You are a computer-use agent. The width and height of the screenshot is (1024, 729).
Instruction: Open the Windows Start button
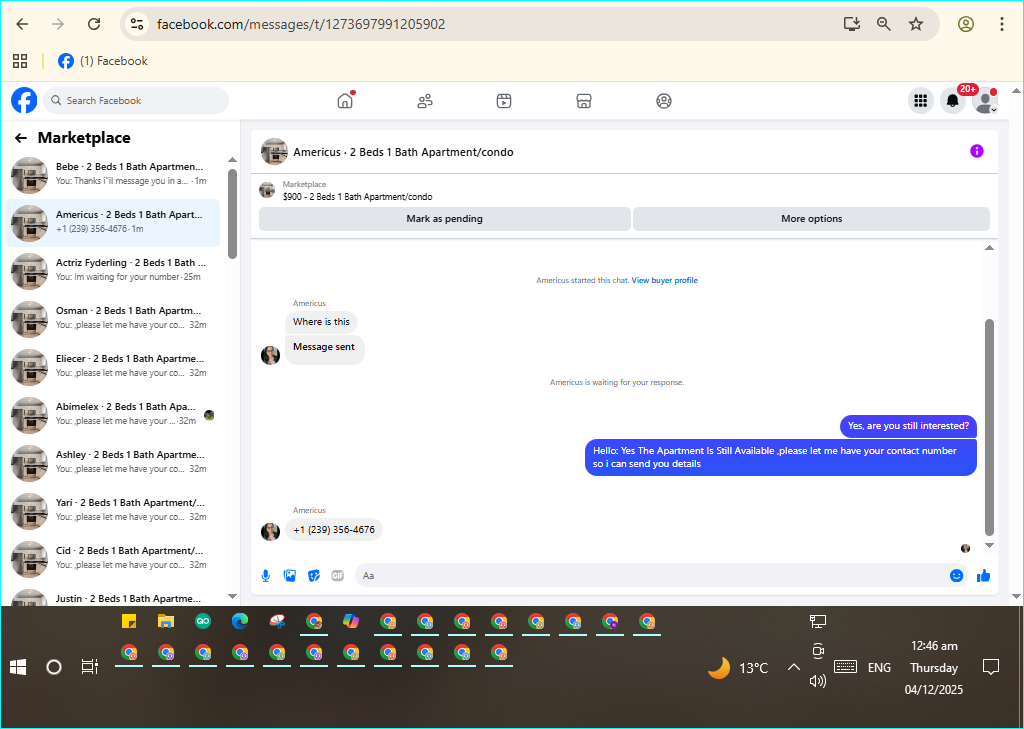pyautogui.click(x=18, y=667)
